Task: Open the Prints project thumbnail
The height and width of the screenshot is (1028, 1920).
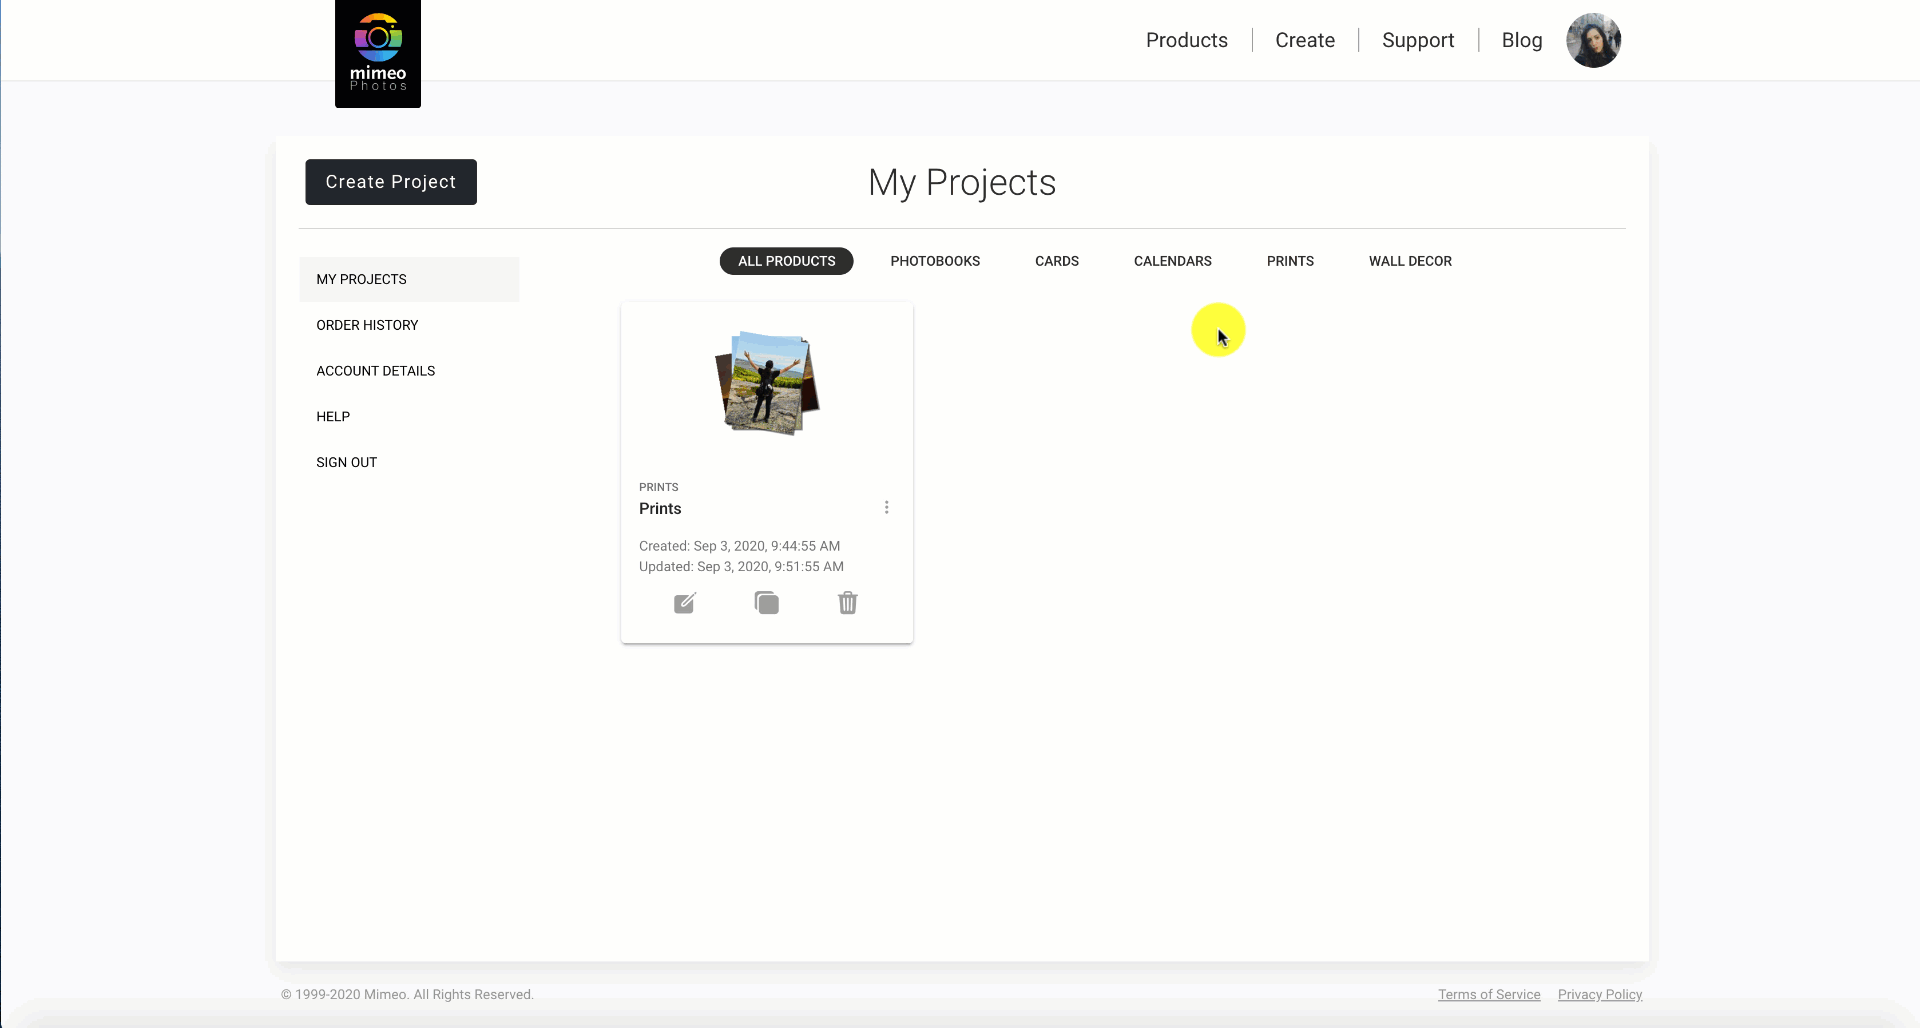Action: coord(767,383)
